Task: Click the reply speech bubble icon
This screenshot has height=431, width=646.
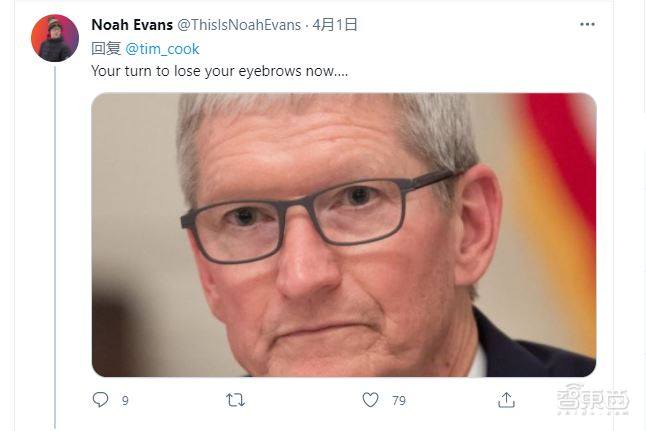Action: 100,400
